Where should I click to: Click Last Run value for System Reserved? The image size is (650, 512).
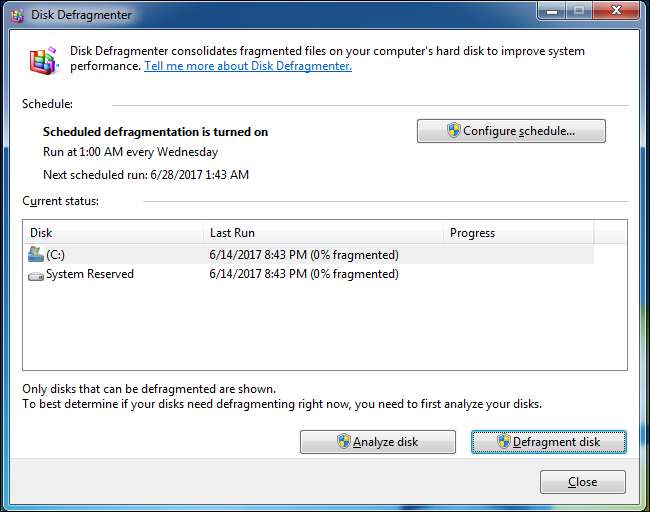click(304, 274)
